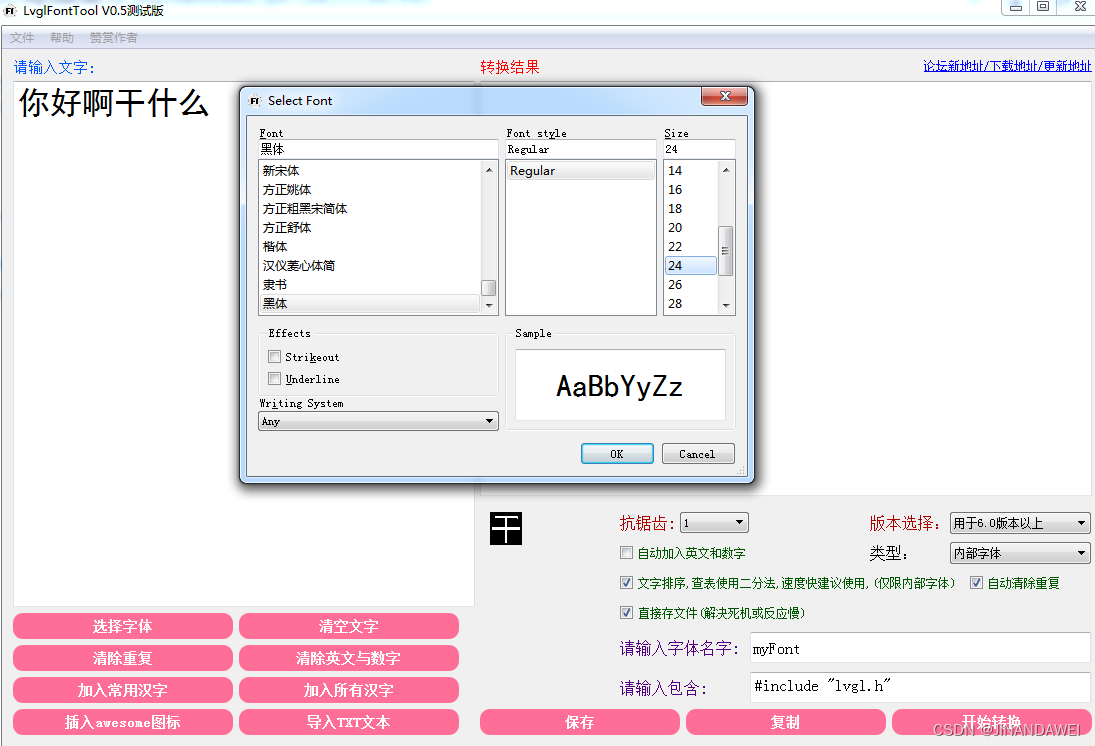Click the 保存 button
Viewport: 1095px width, 746px height.
pos(580,722)
